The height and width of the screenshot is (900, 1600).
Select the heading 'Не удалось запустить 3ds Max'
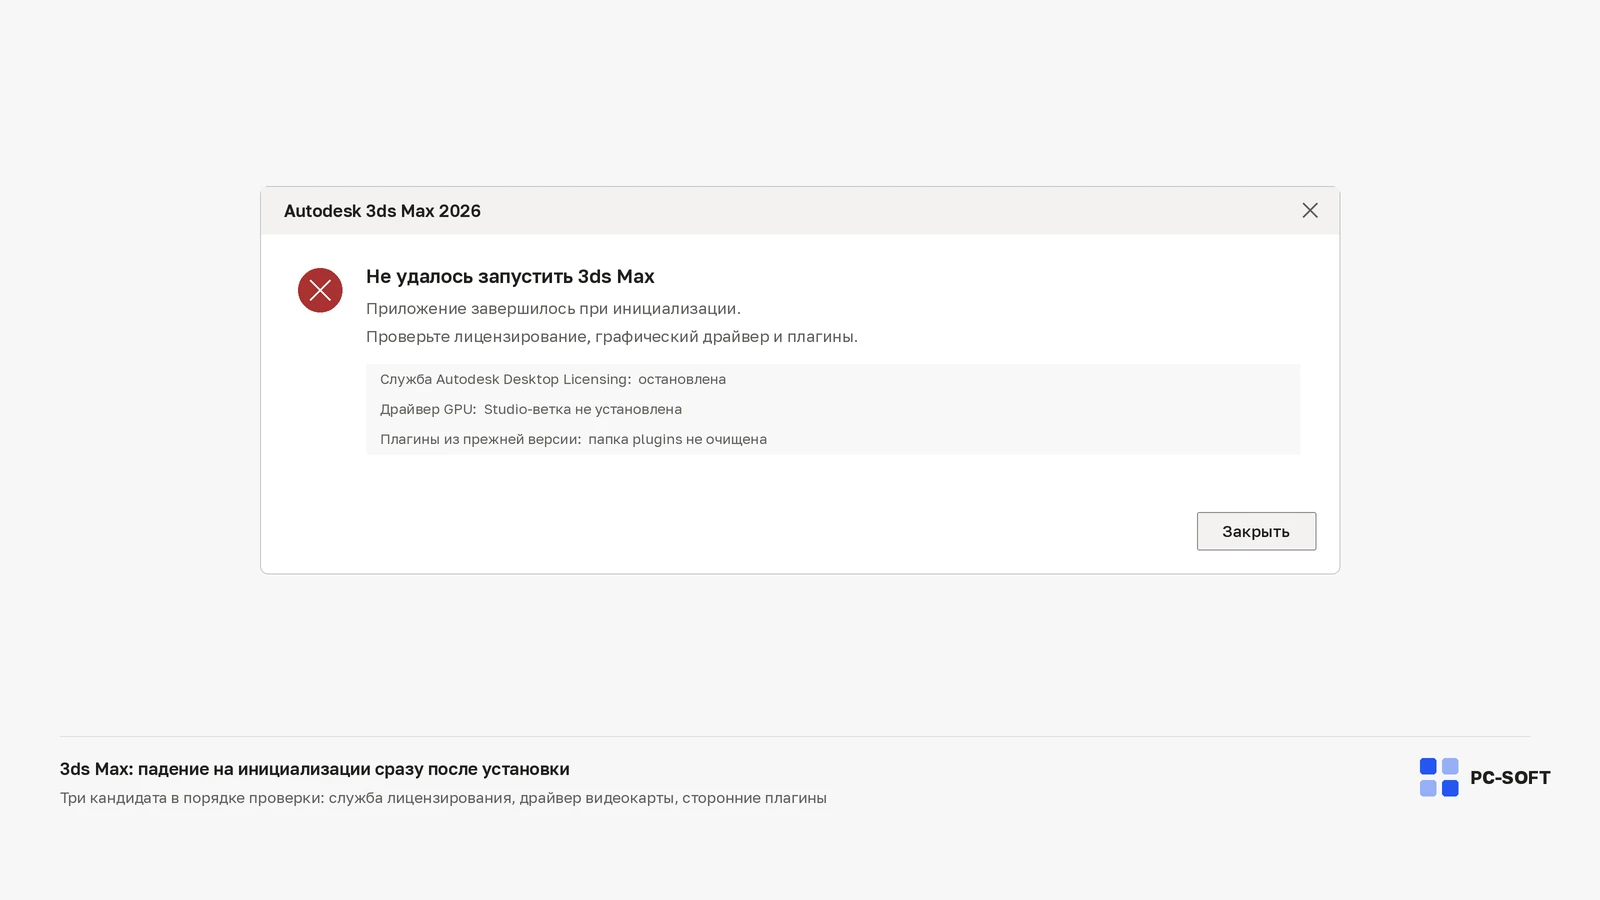click(510, 276)
